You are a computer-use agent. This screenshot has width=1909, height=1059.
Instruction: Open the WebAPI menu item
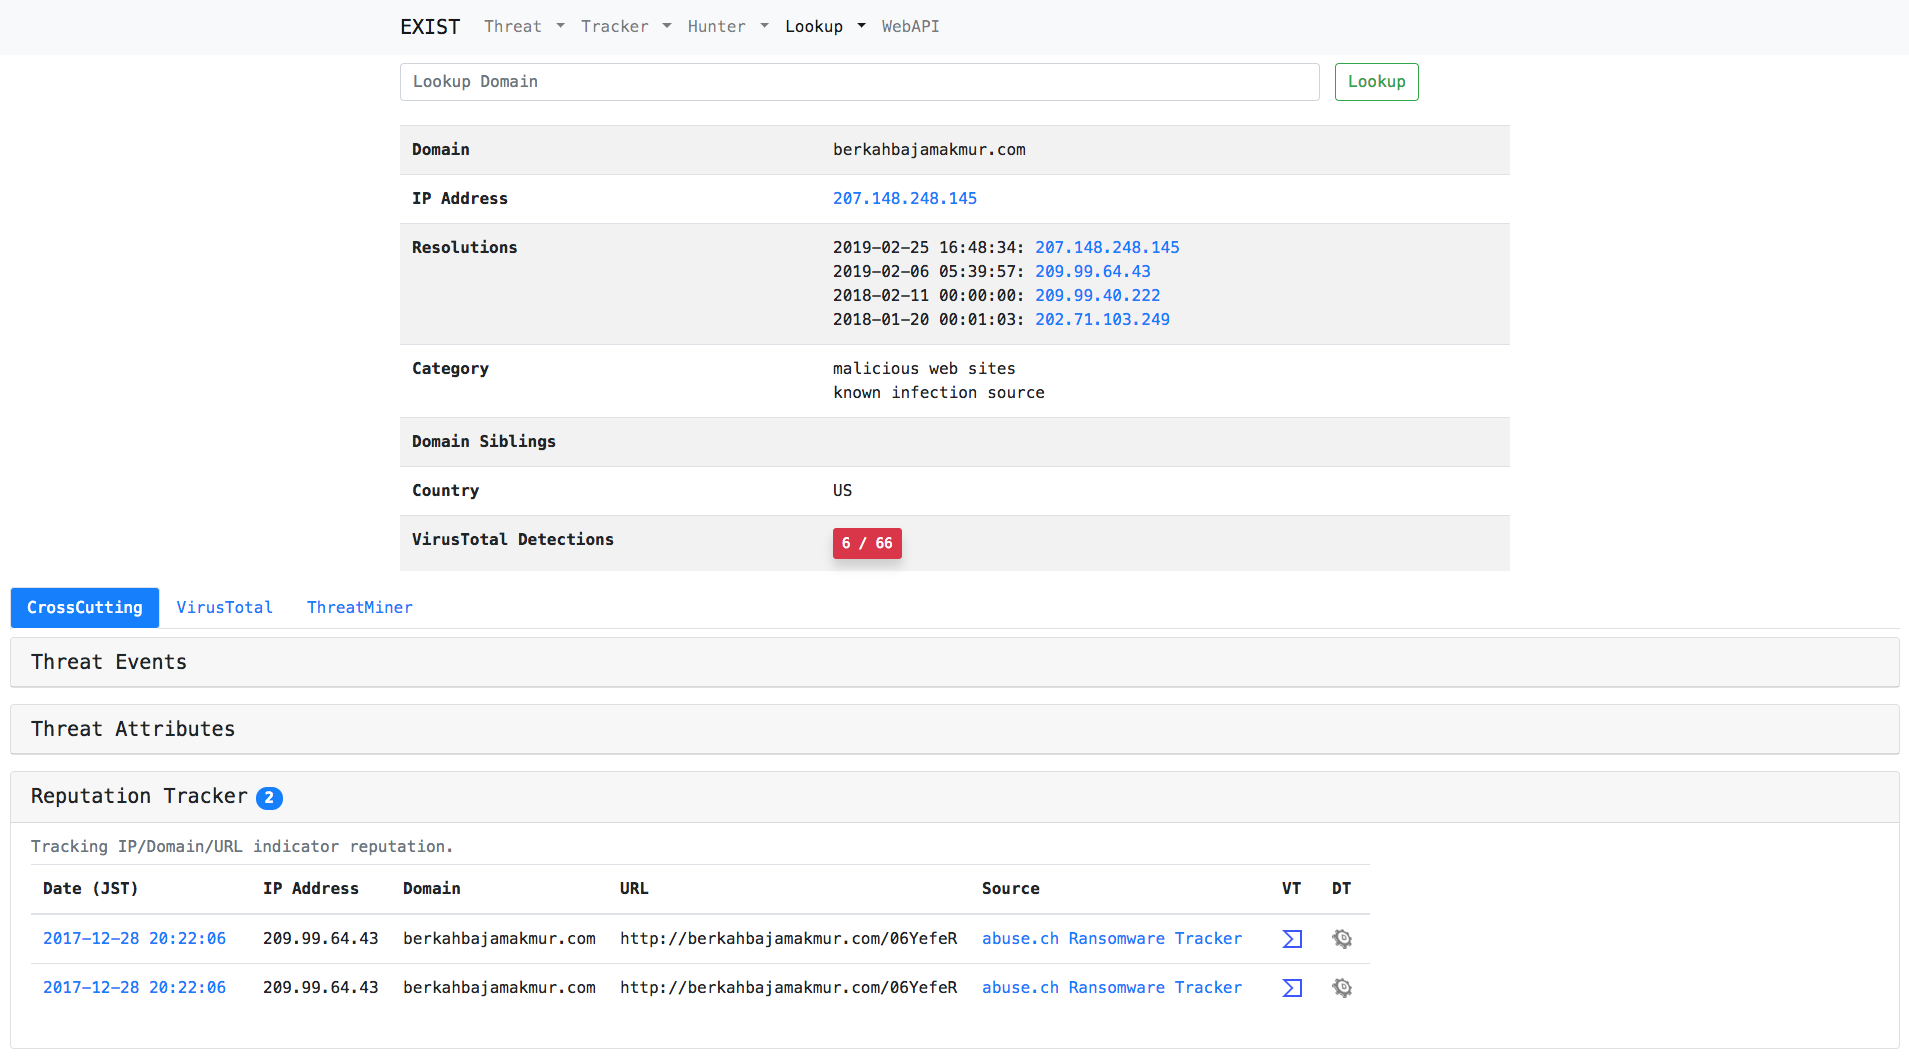coord(910,26)
